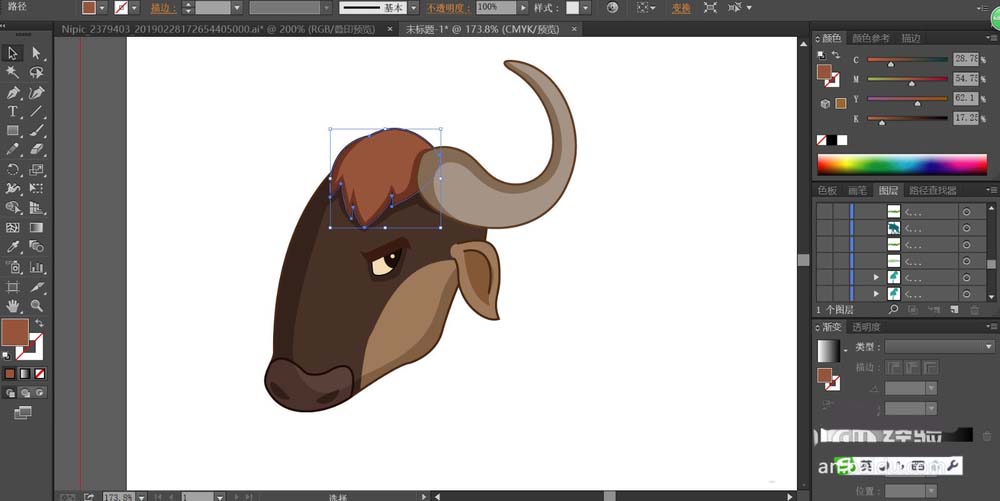Select the Magic Wand tool
The image size is (1000, 501).
[x=13, y=72]
